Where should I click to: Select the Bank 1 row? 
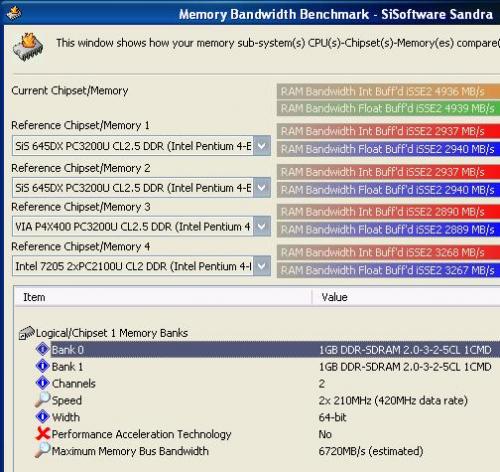268,367
